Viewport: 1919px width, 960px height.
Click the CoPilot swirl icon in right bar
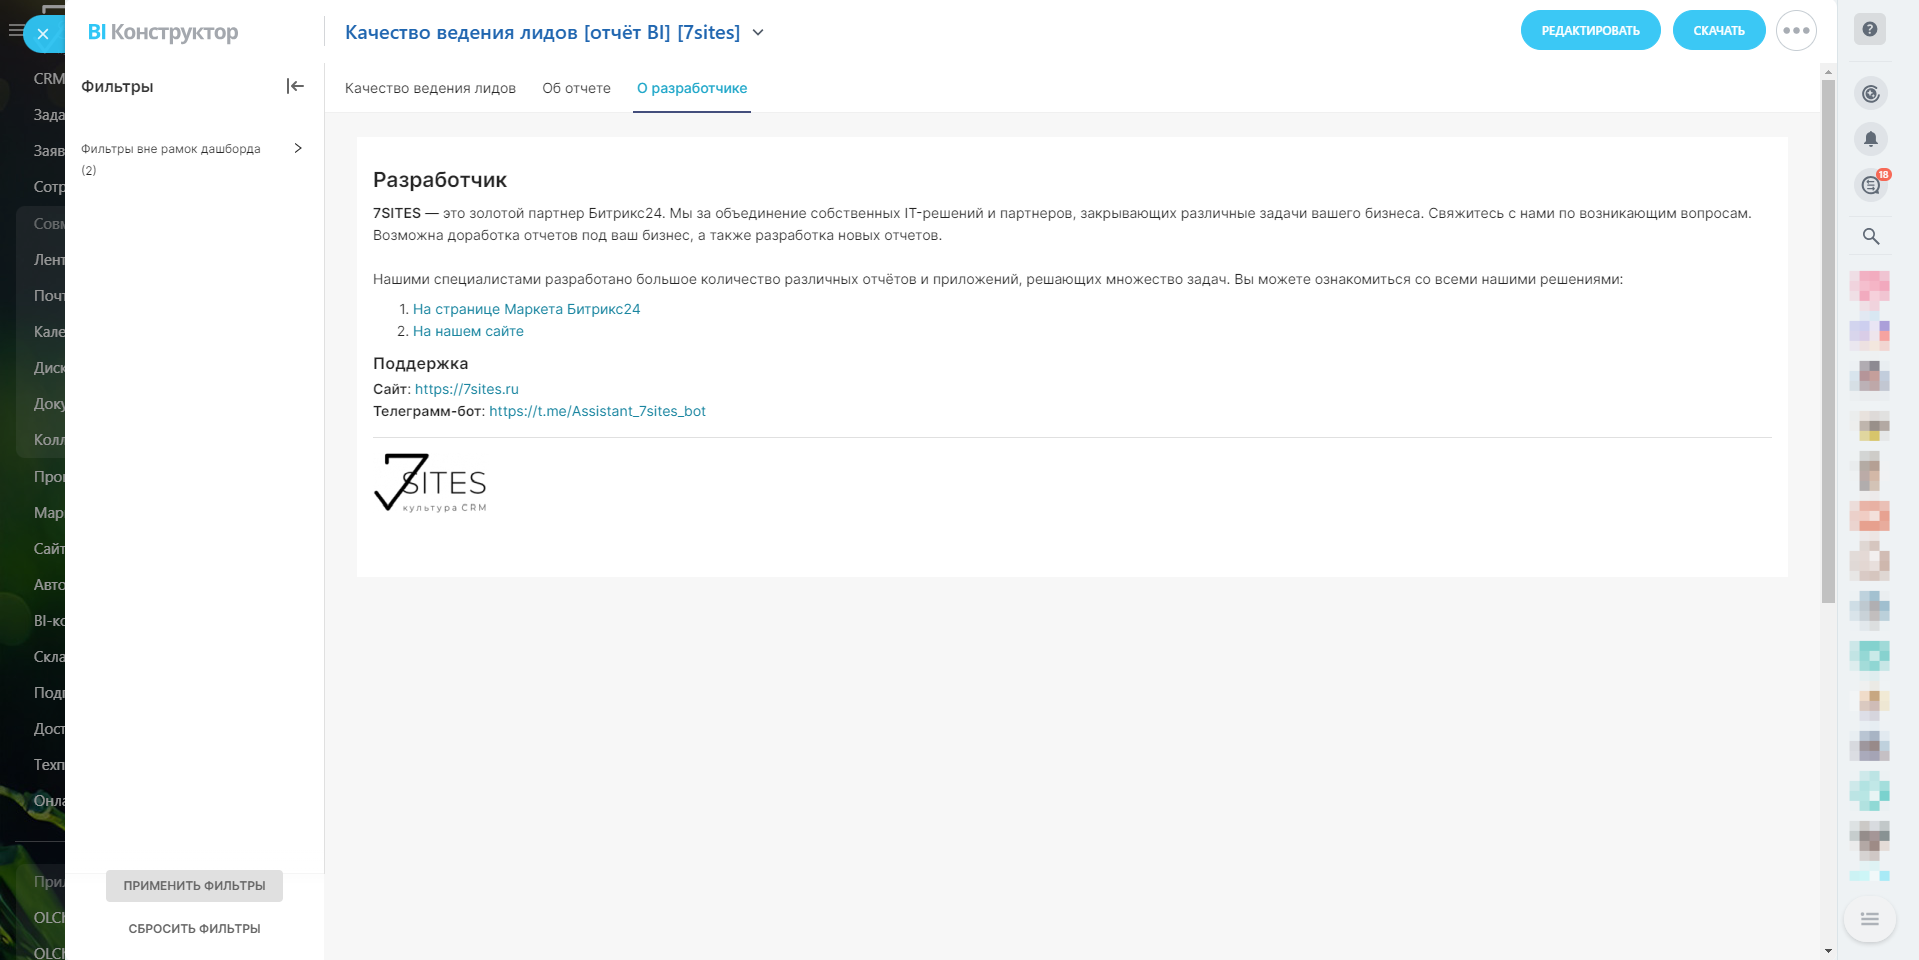coord(1871,94)
